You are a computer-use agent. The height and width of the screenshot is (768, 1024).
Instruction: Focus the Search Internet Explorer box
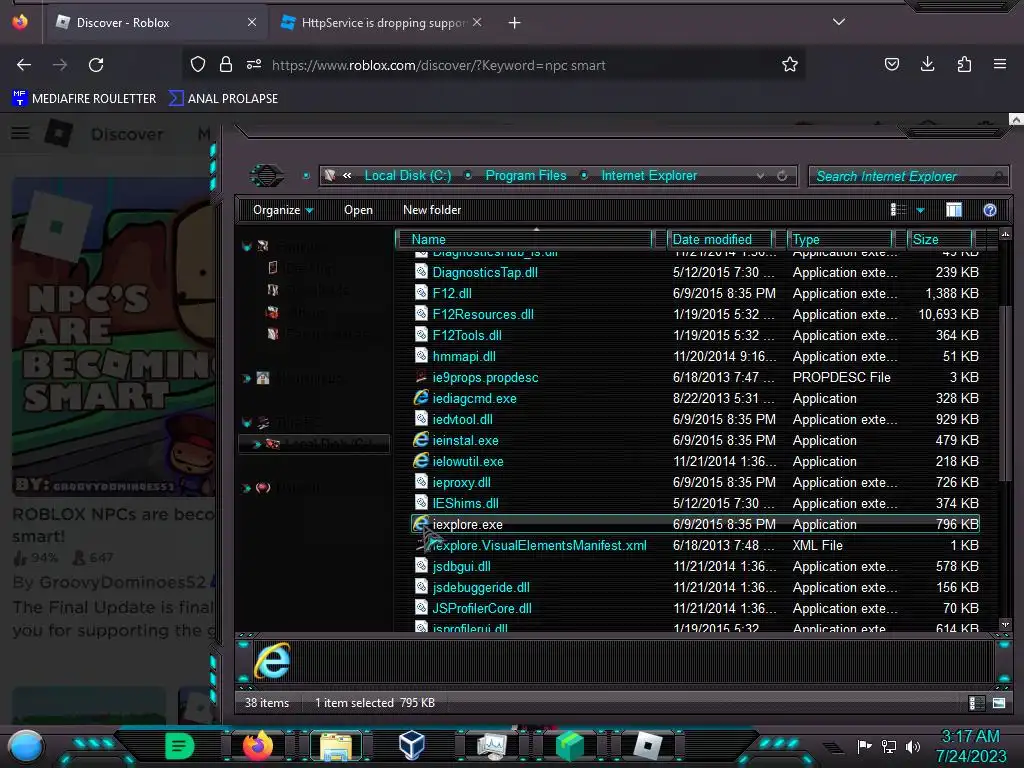pyautogui.click(x=908, y=176)
